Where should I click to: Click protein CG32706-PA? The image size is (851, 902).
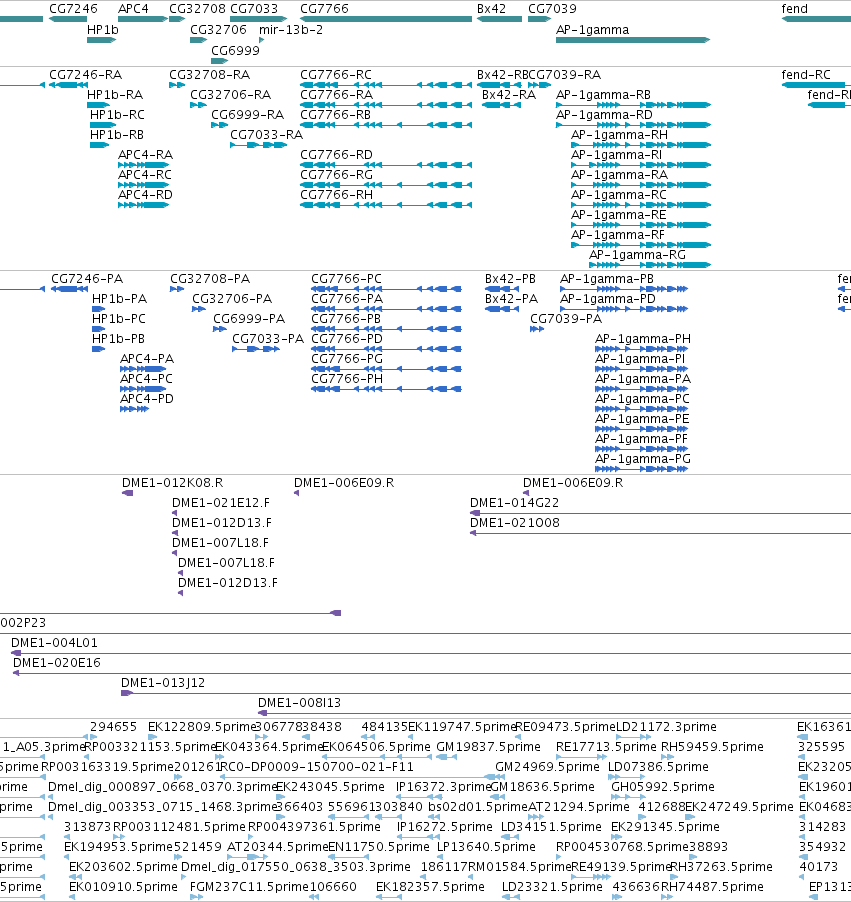[232, 299]
